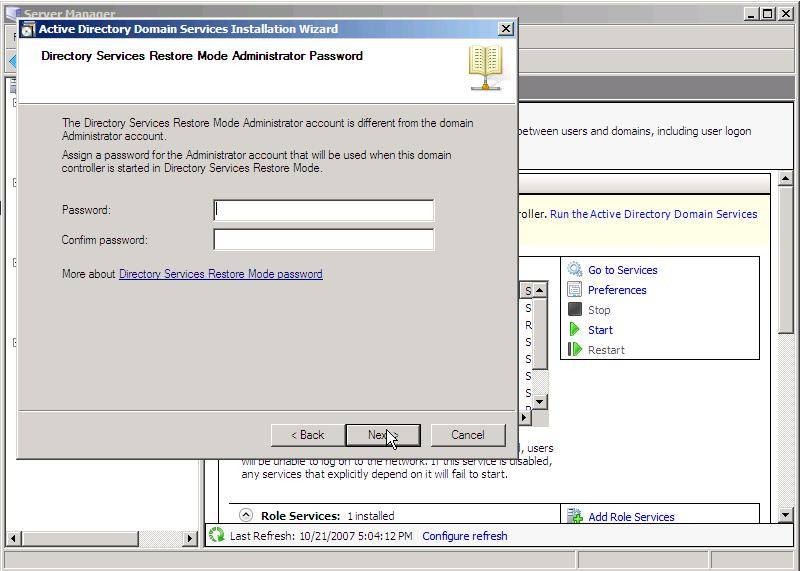800x571 pixels.
Task: Click the Confirm password field
Action: (323, 240)
